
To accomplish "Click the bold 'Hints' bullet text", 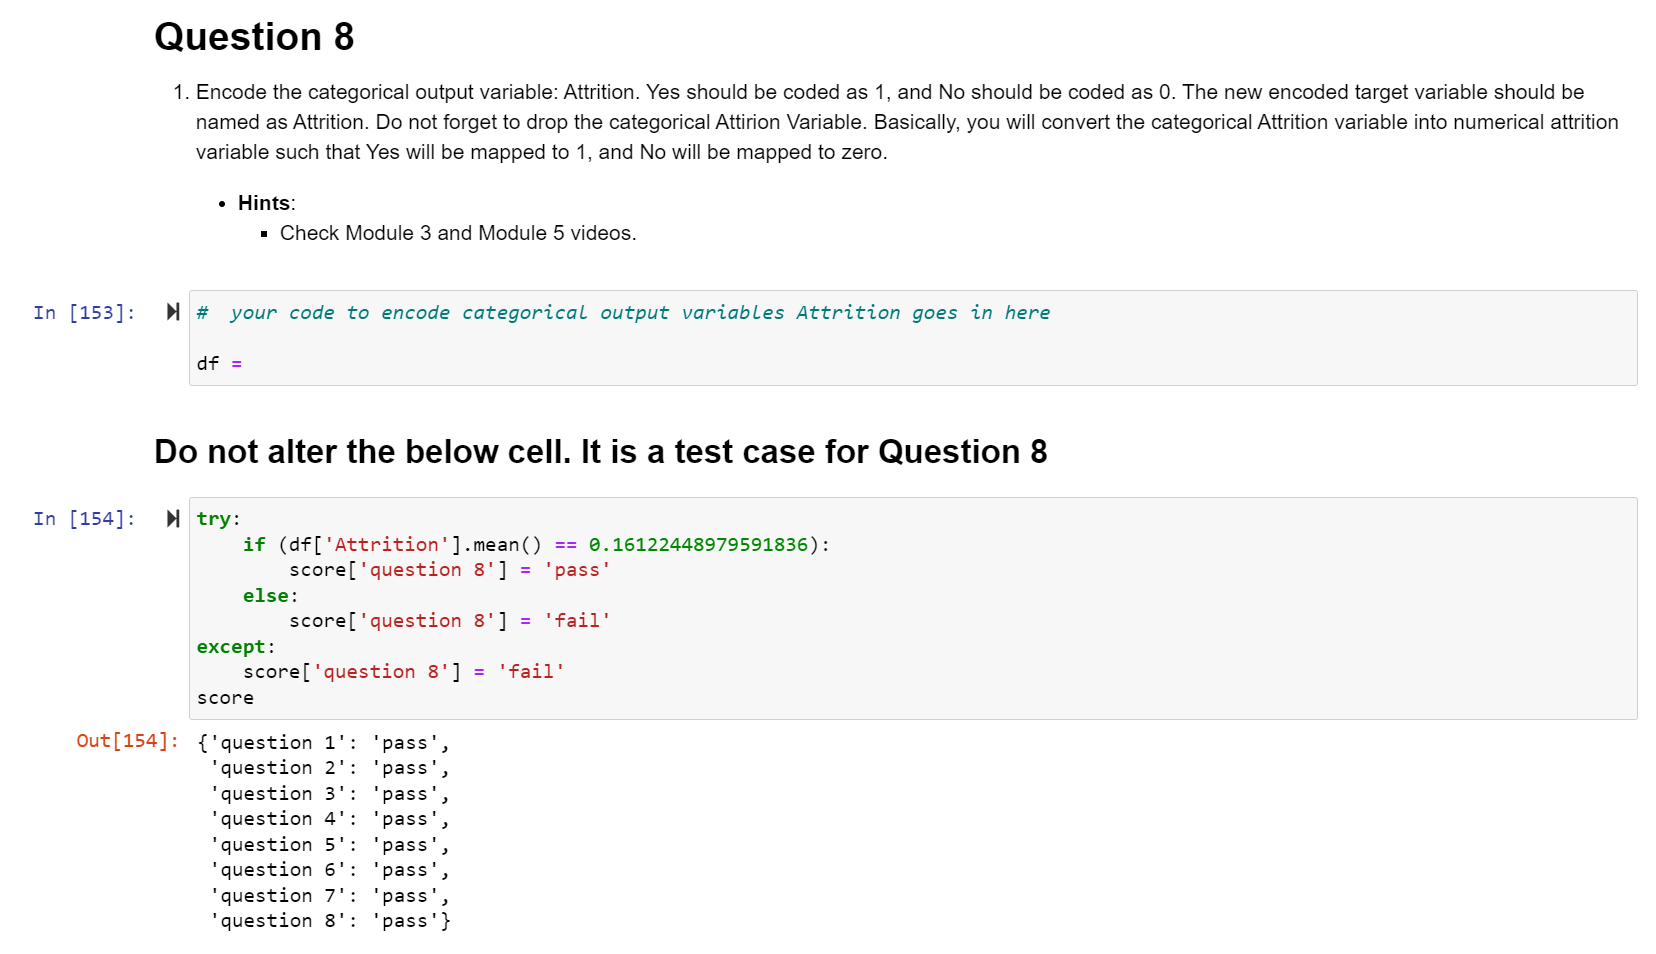I will coord(264,203).
